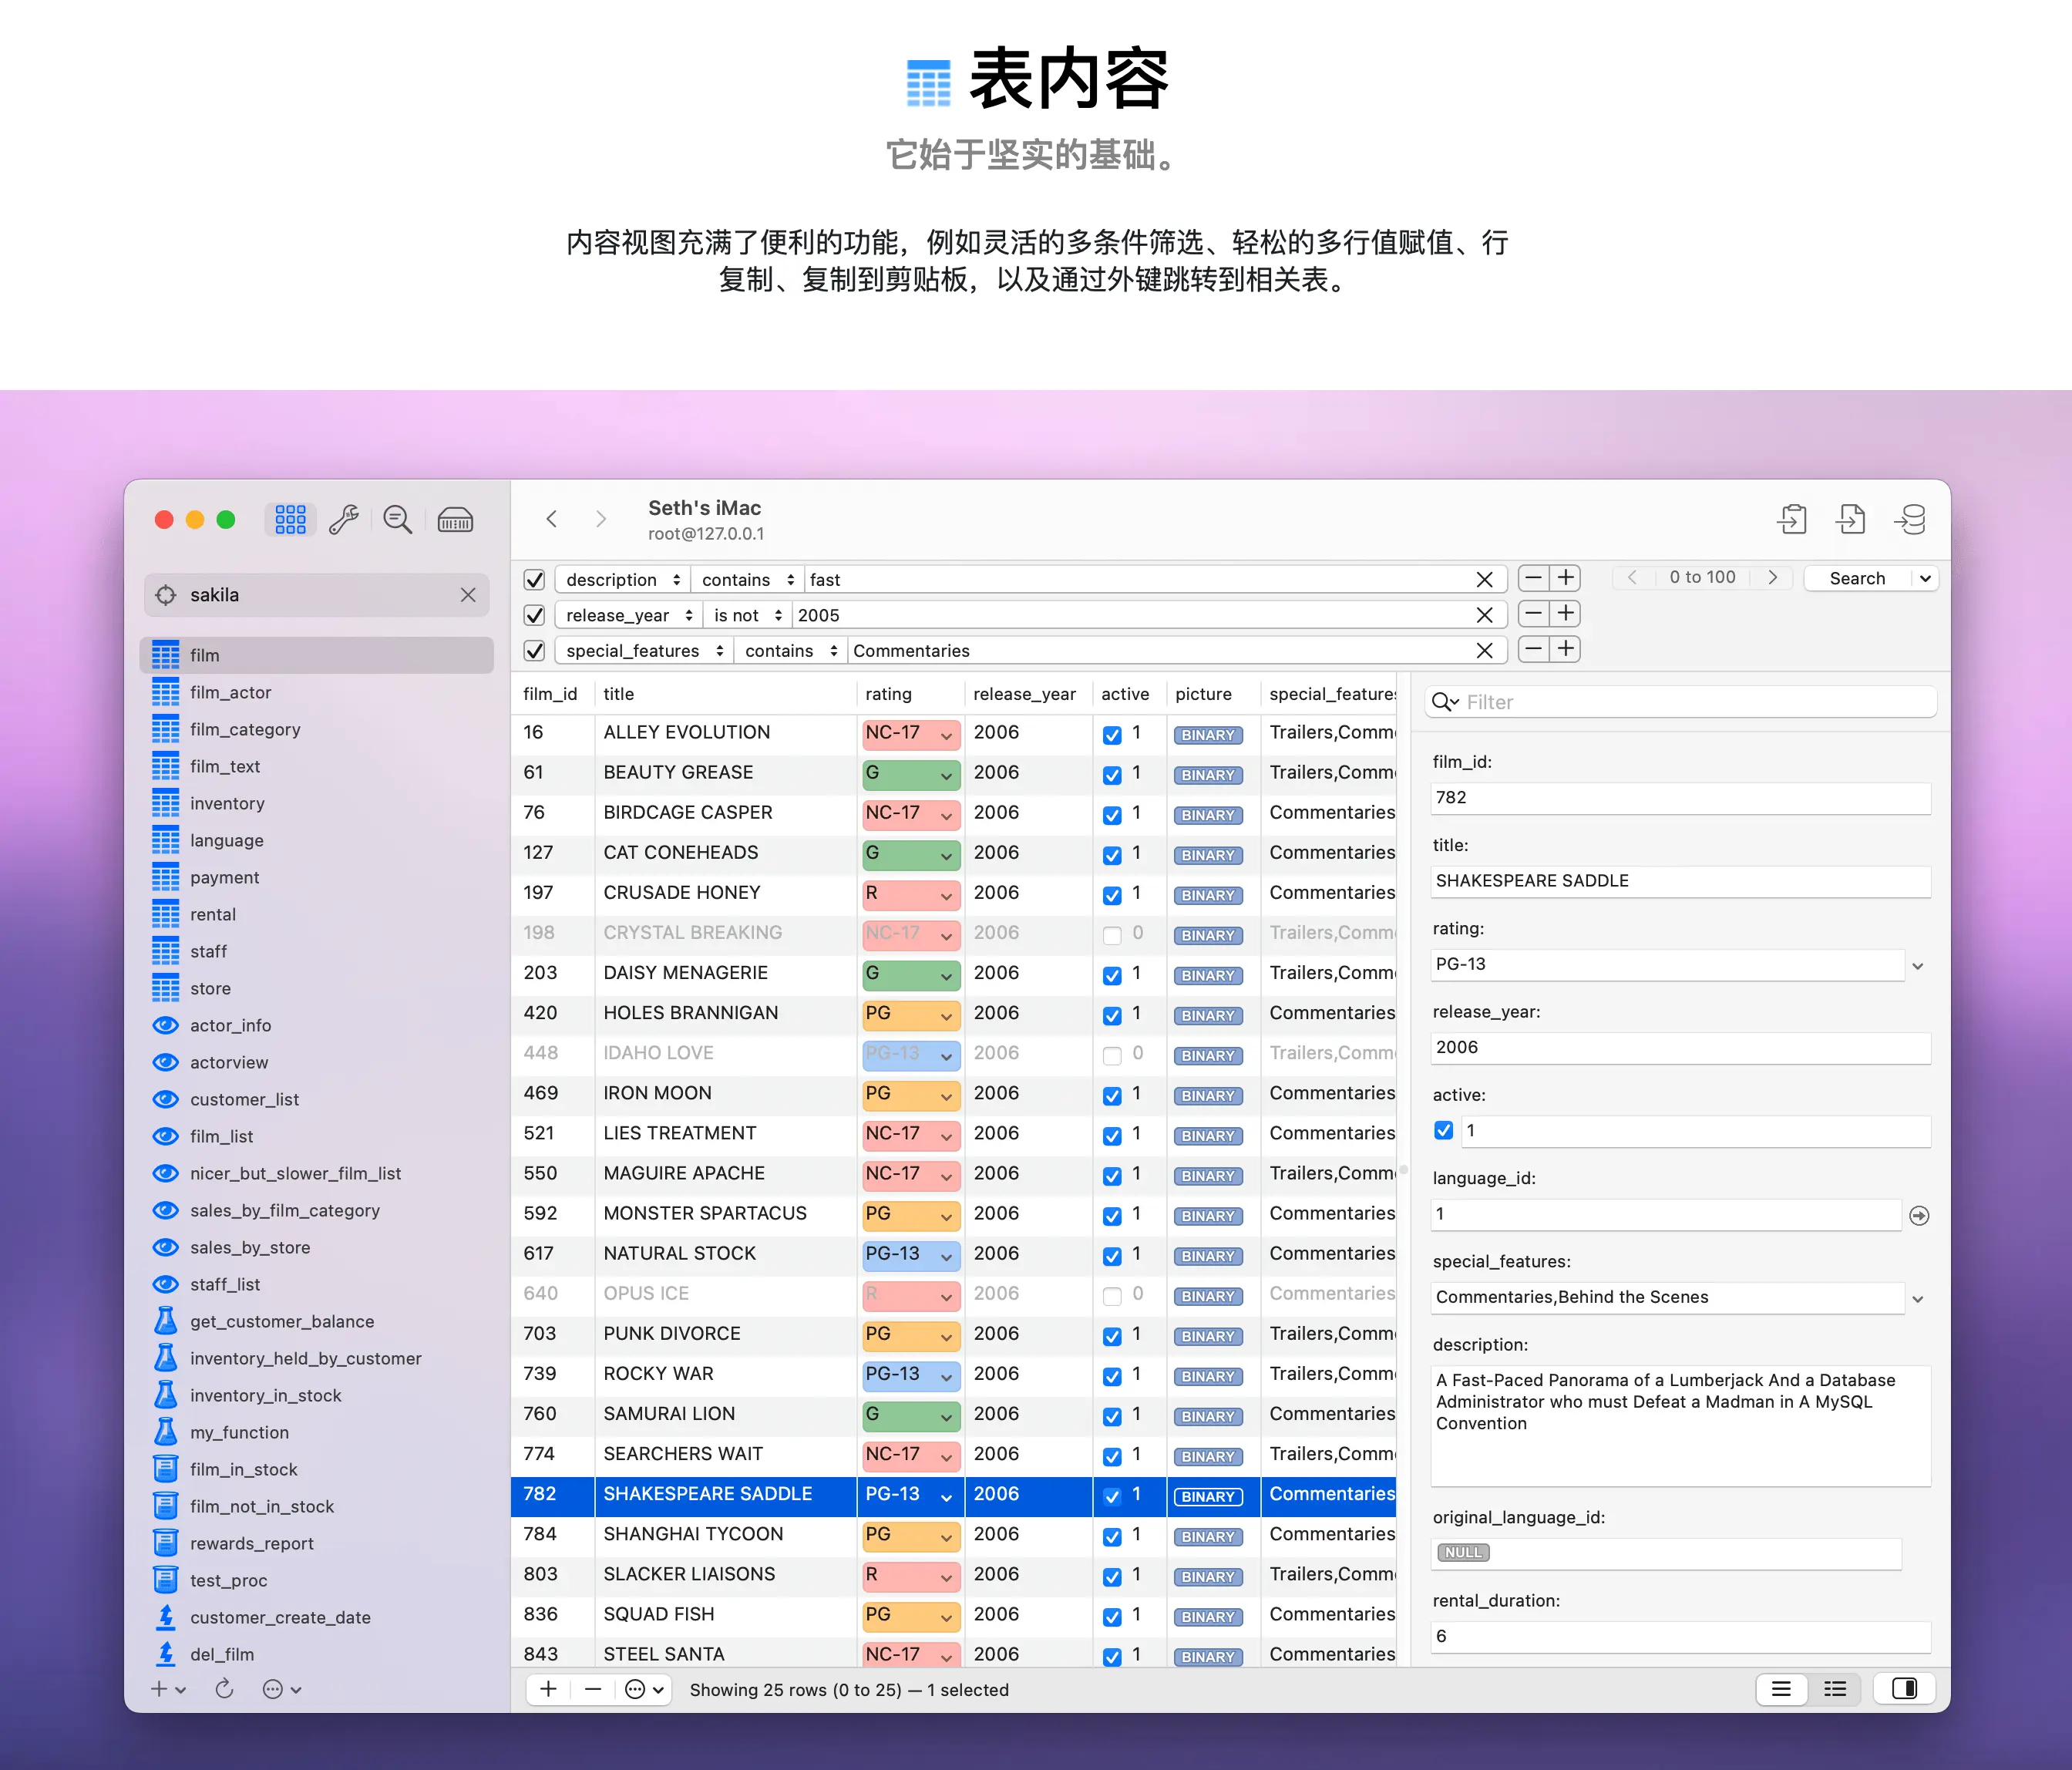Open the magnifier query search icon
Screen dimensions: 2072x1770
[397, 520]
